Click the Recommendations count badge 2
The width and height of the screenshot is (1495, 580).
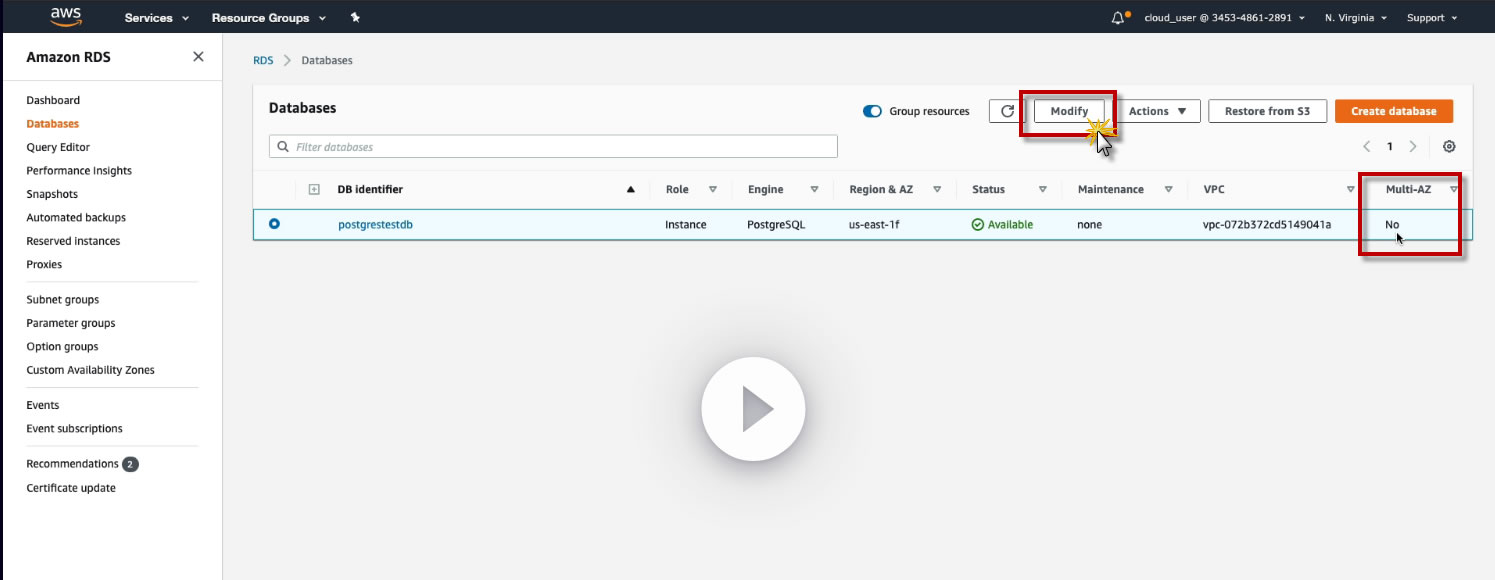click(x=130, y=464)
